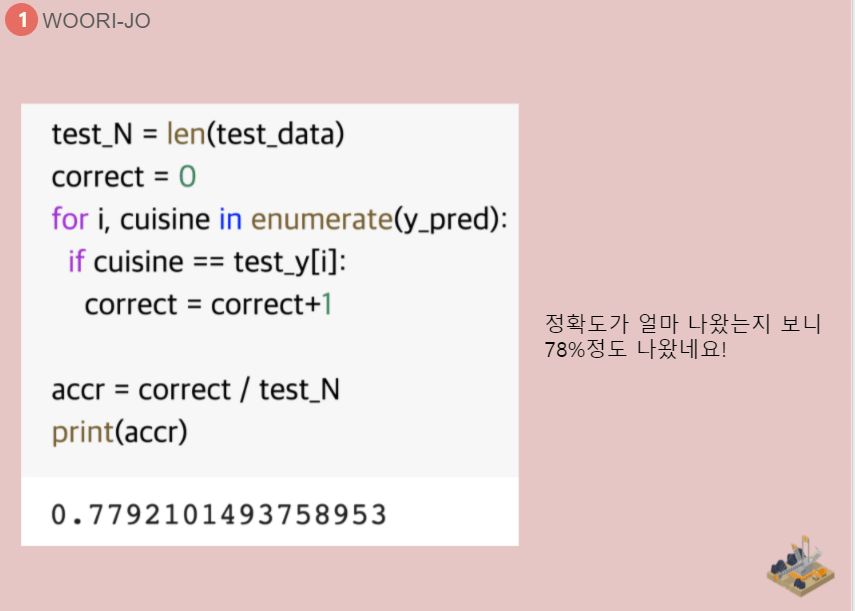Click the green 0 in correct assignment
The width and height of the screenshot is (855, 611).
click(187, 177)
